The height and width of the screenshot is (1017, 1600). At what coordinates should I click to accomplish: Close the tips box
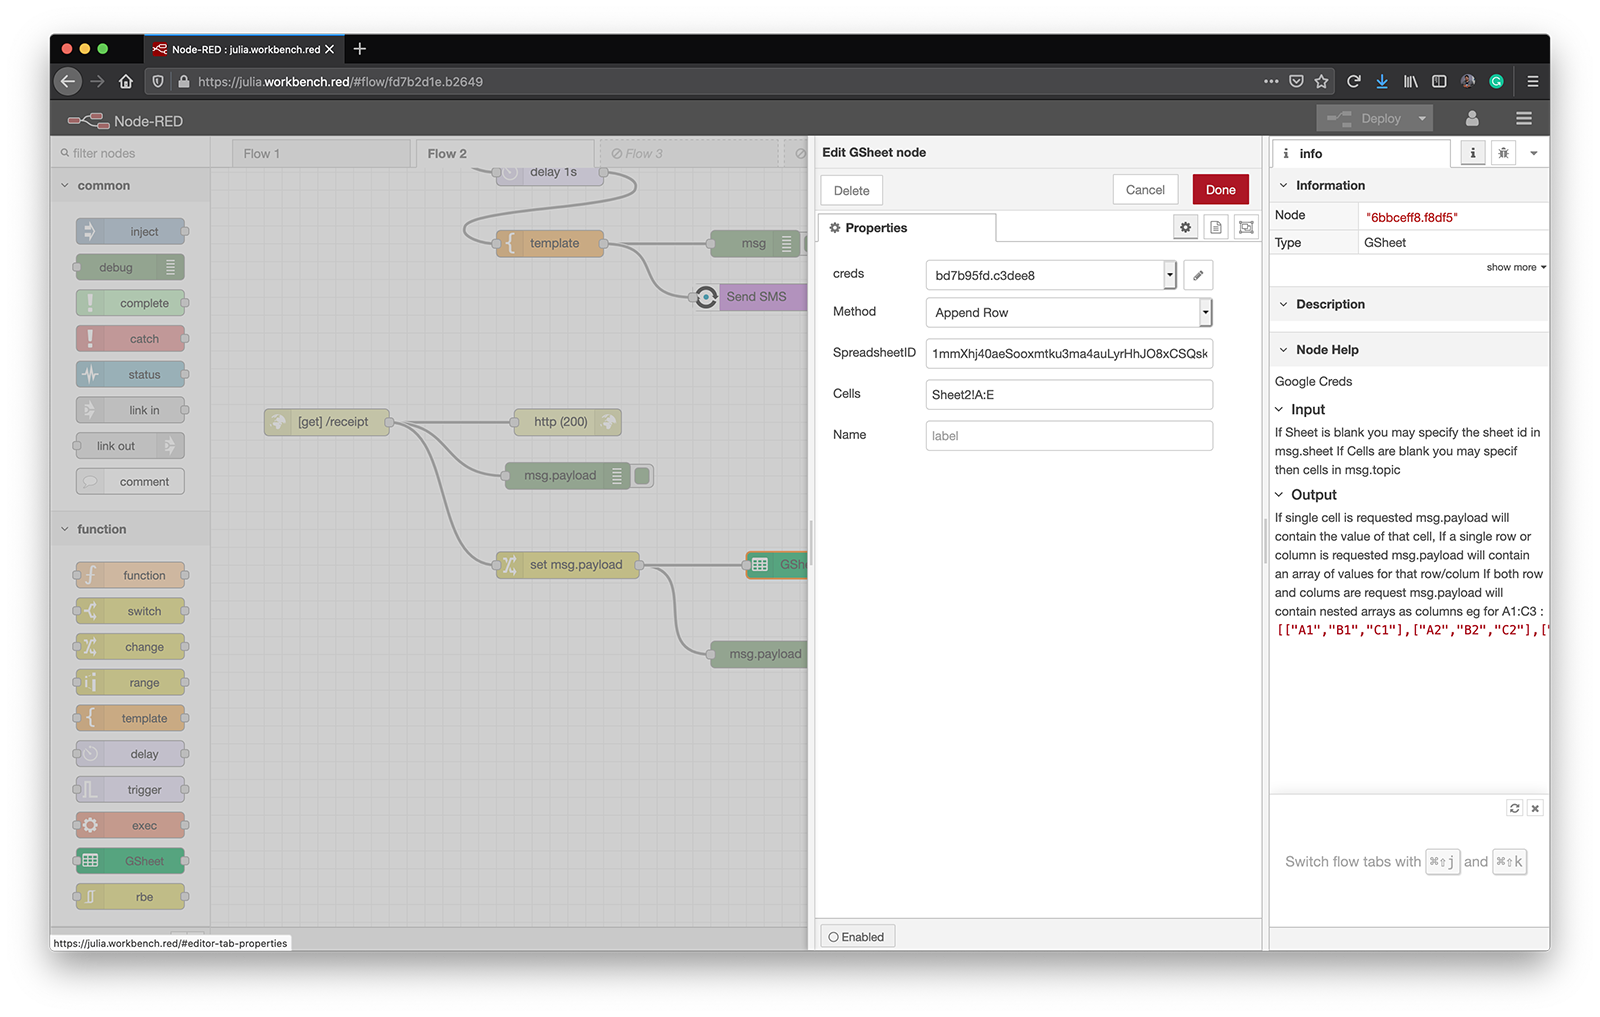click(1535, 808)
